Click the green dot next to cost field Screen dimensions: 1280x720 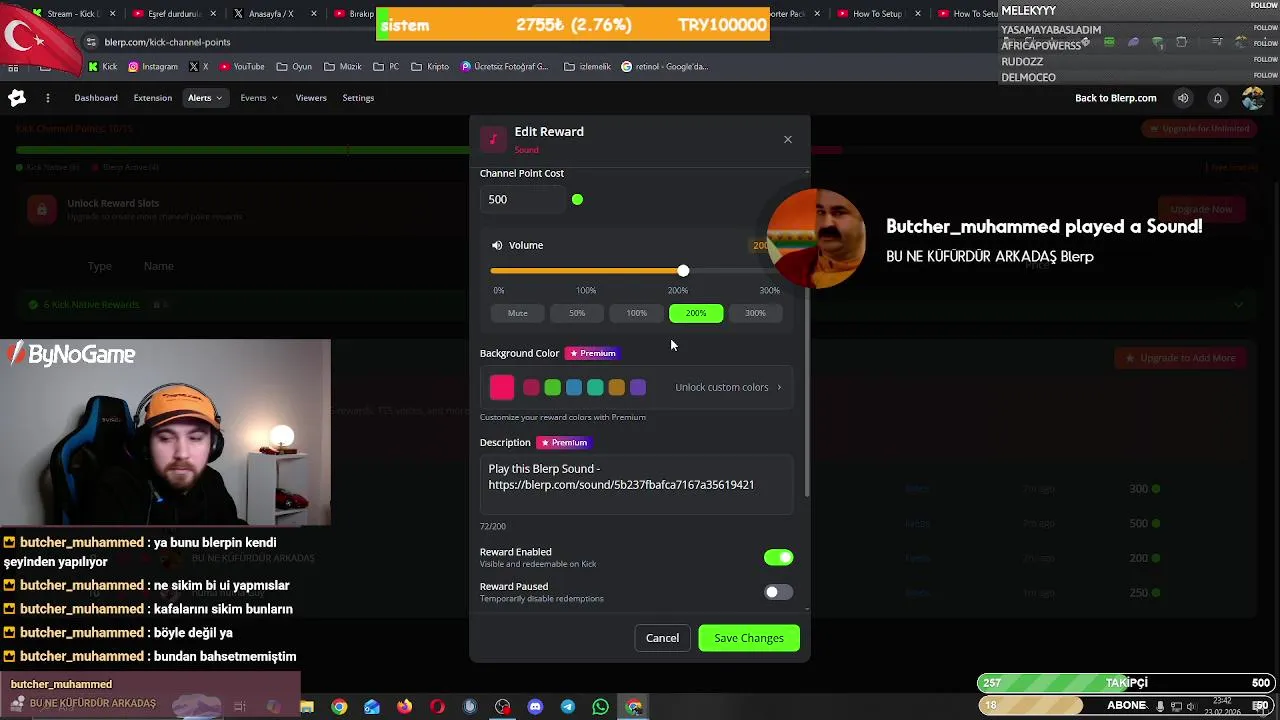pos(577,200)
